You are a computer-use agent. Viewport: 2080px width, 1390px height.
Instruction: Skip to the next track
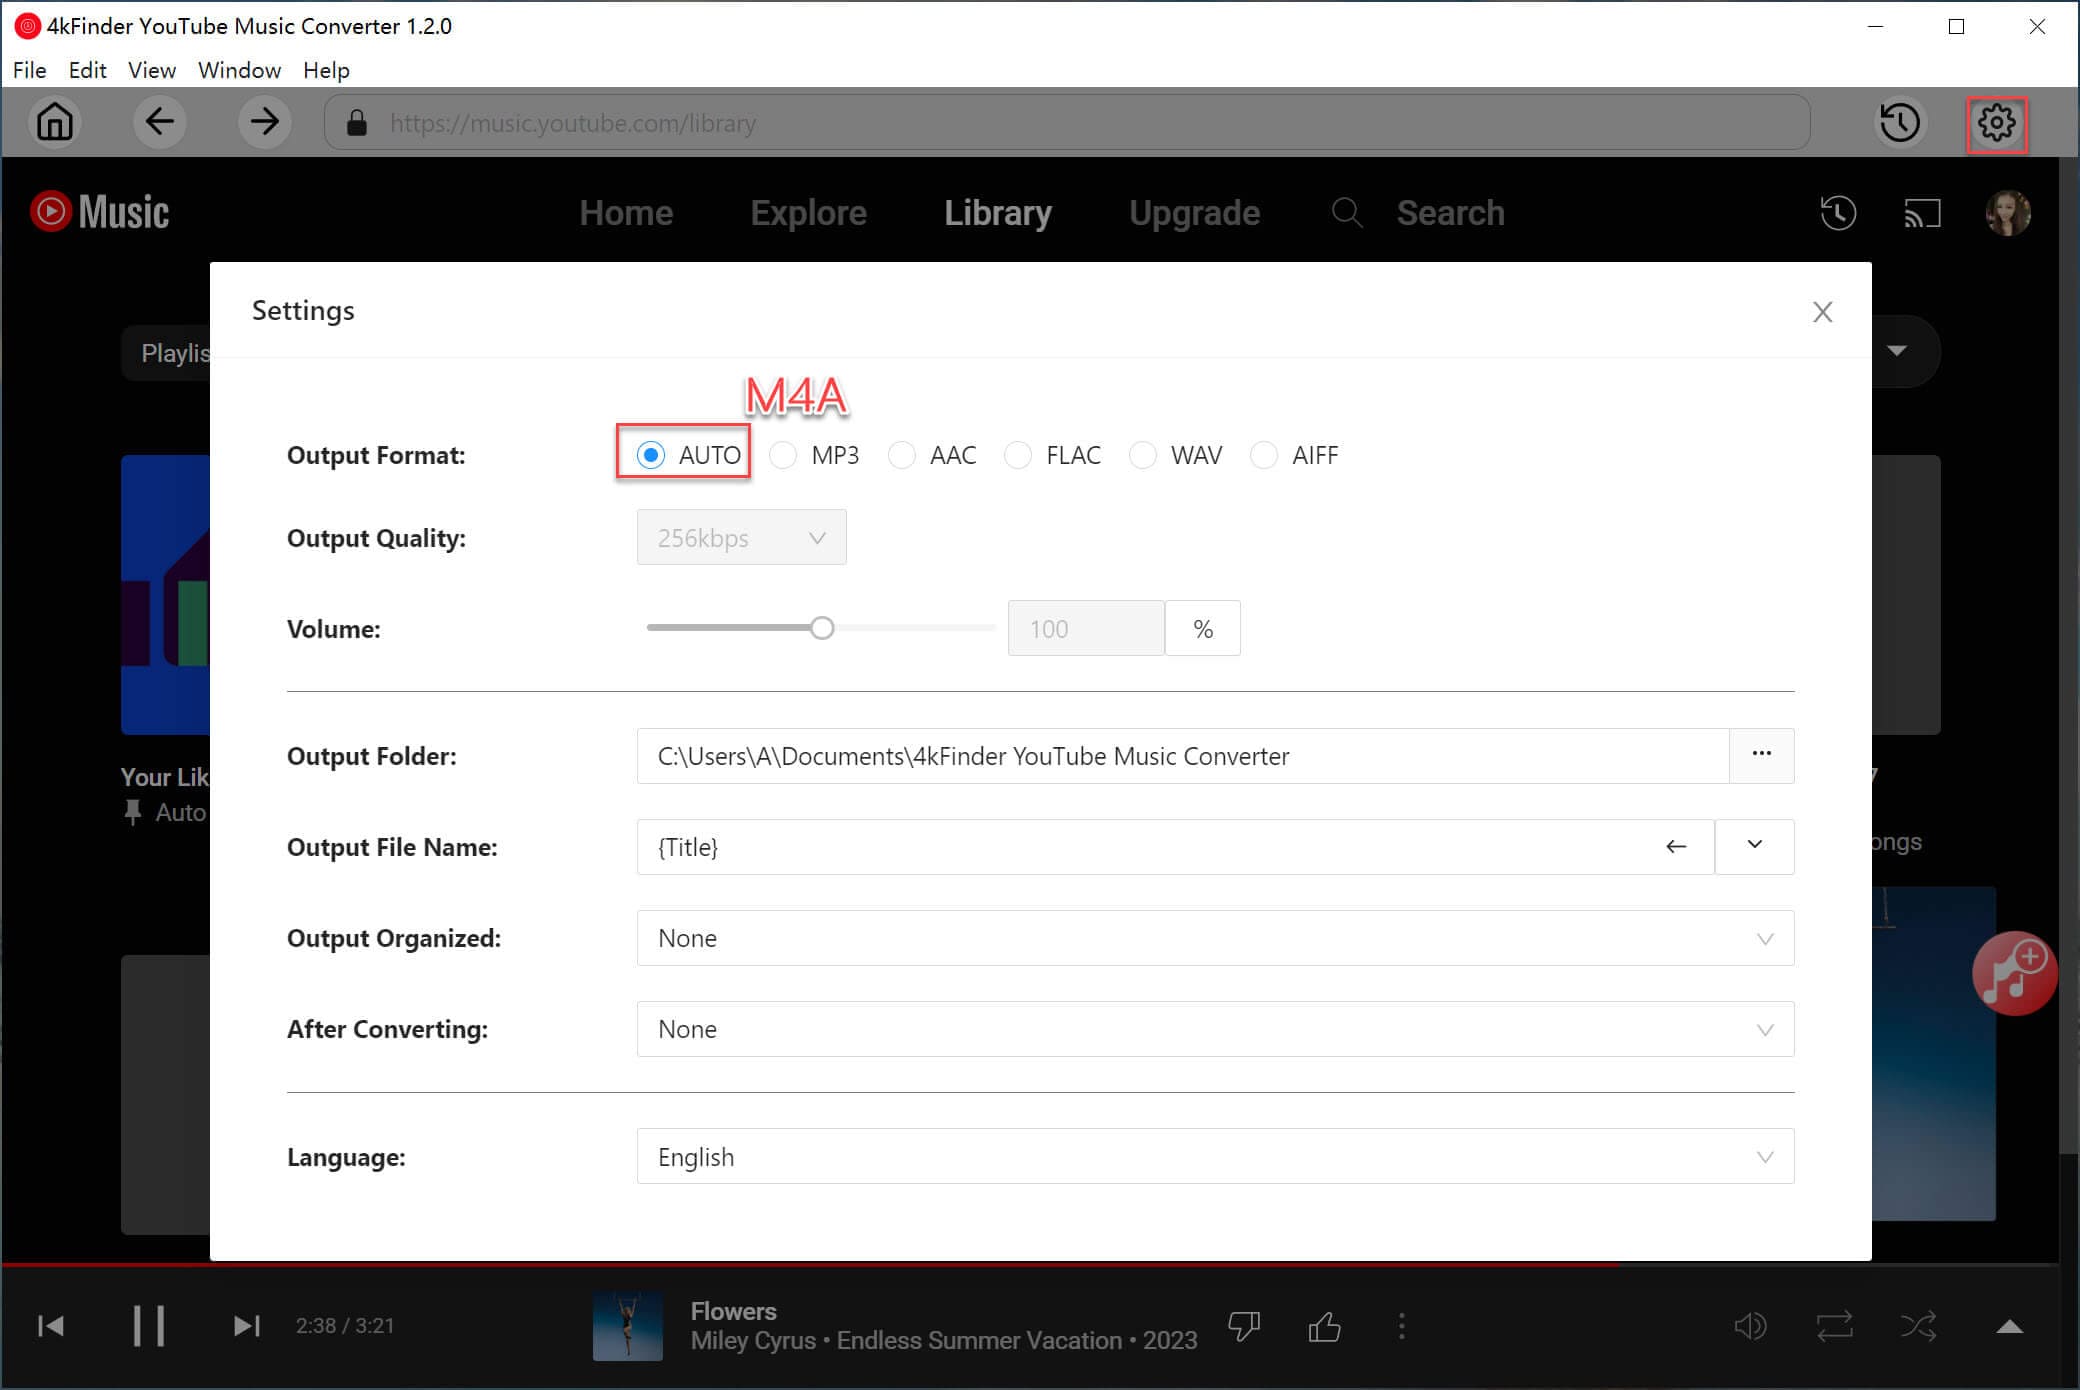[x=246, y=1326]
